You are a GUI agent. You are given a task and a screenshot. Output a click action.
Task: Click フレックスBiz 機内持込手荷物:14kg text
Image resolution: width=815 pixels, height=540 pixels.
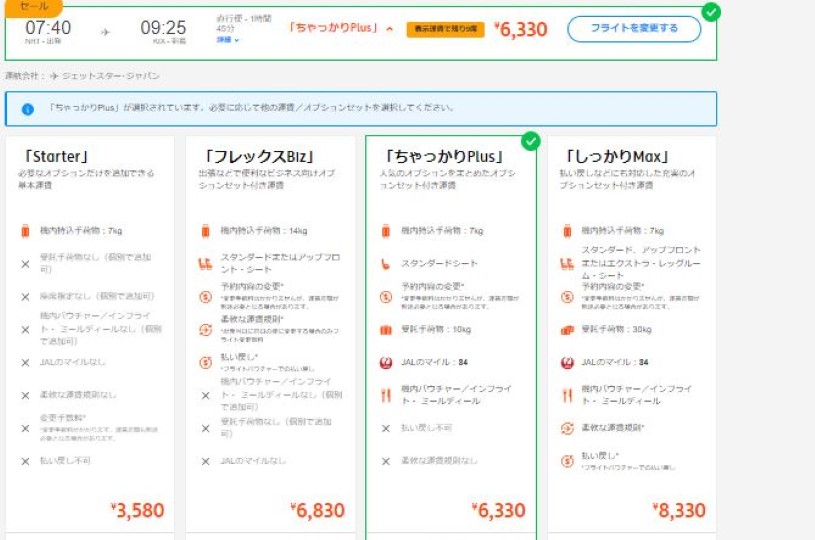pos(264,231)
